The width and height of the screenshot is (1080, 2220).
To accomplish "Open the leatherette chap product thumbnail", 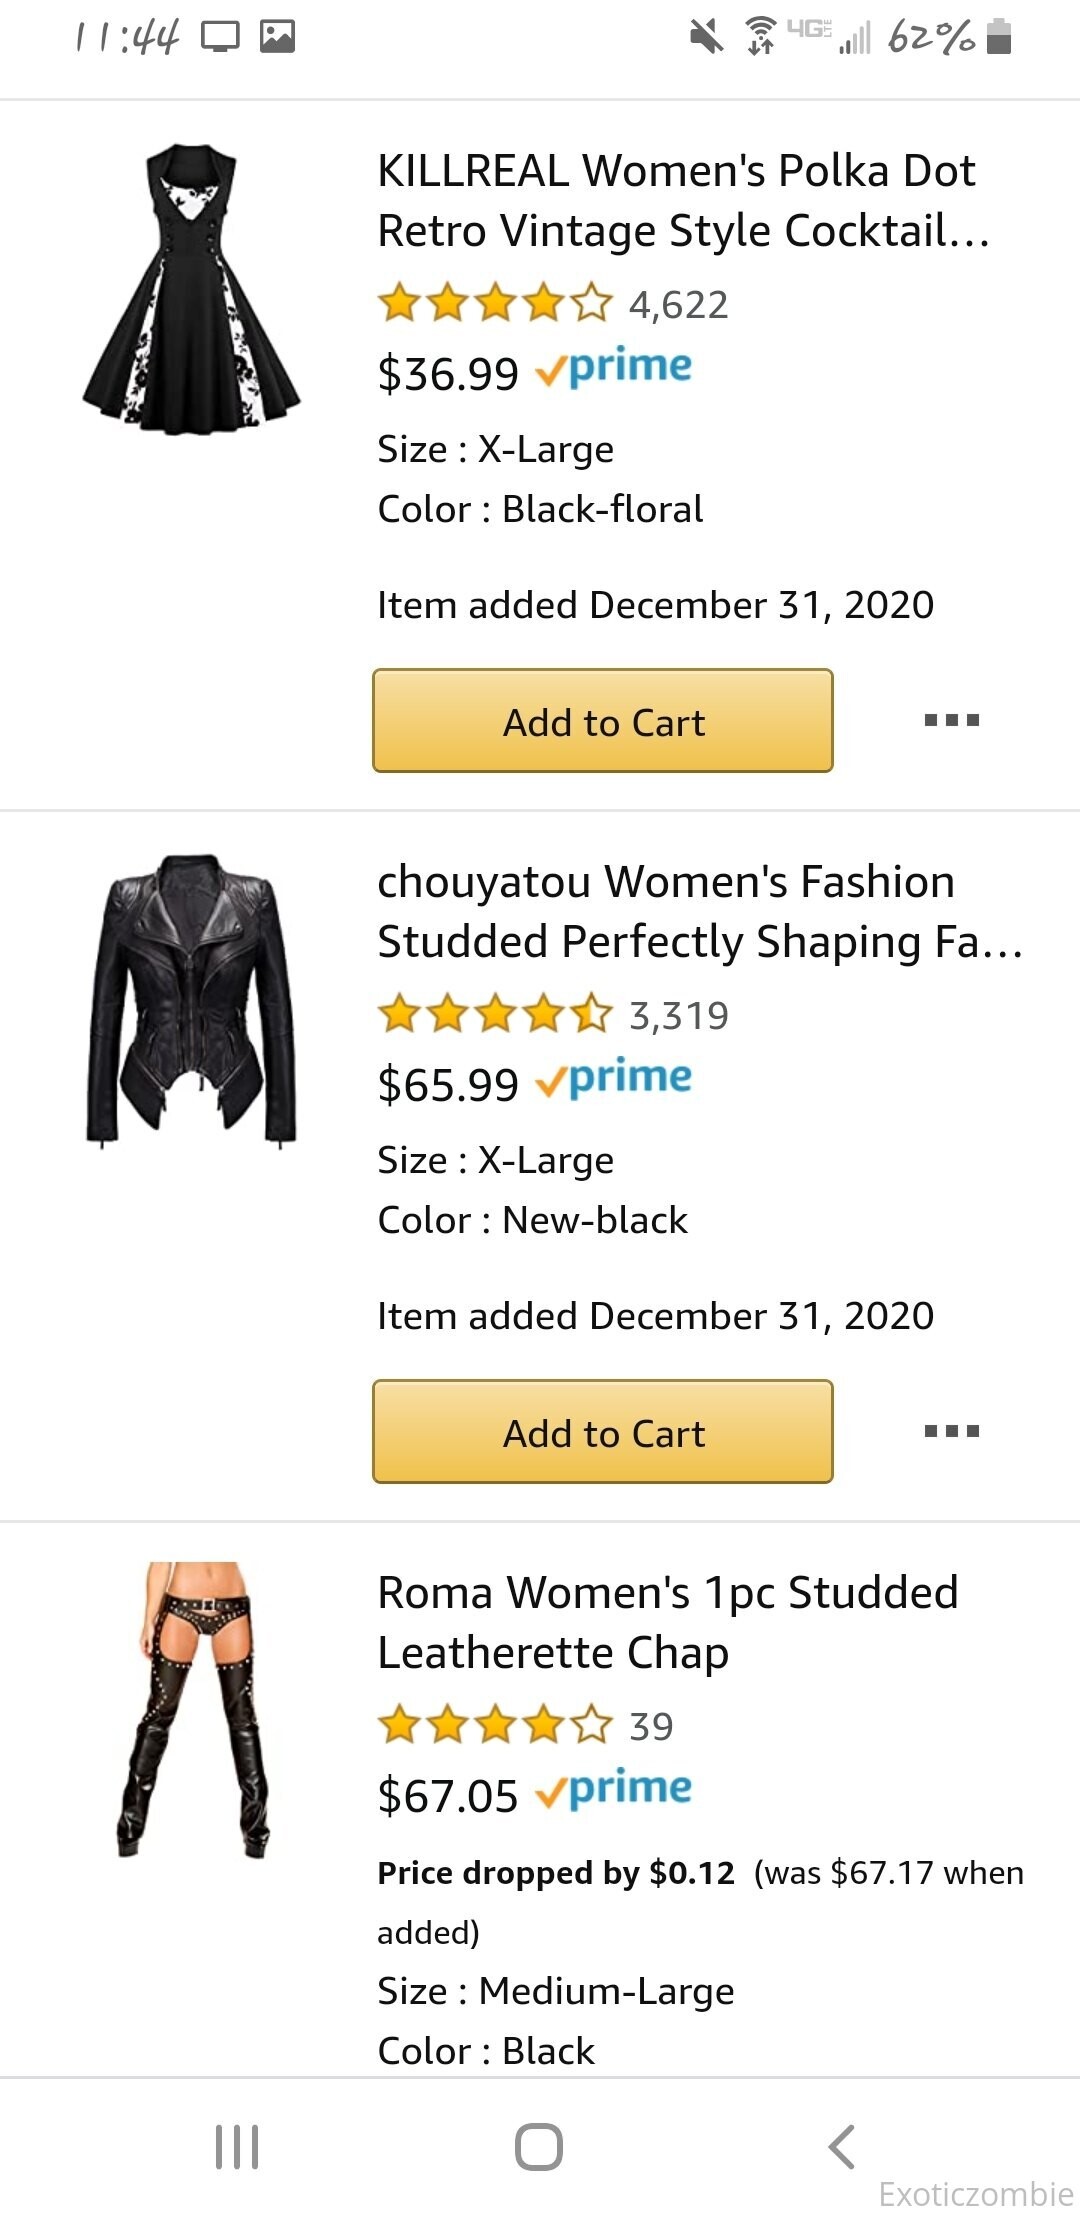I will point(192,1710).
